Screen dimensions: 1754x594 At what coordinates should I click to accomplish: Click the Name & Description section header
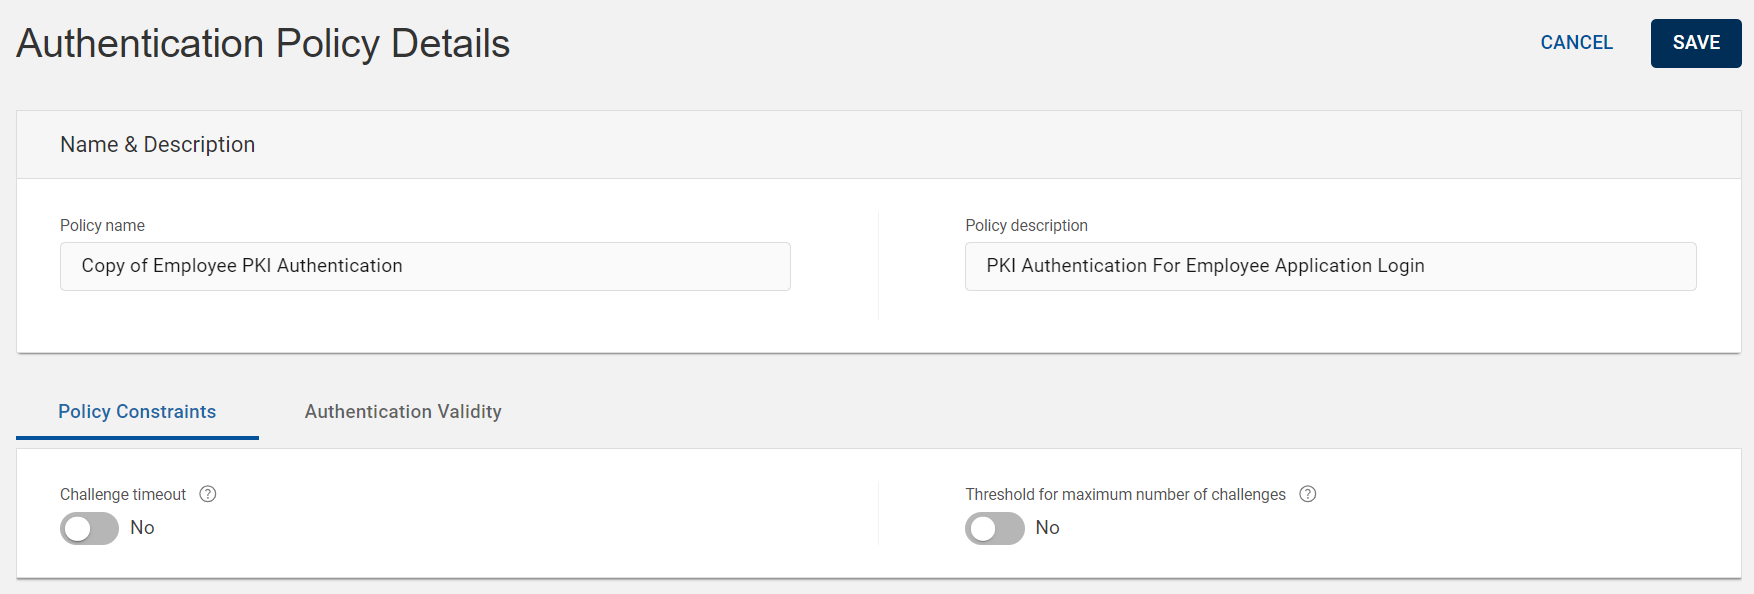coord(157,144)
